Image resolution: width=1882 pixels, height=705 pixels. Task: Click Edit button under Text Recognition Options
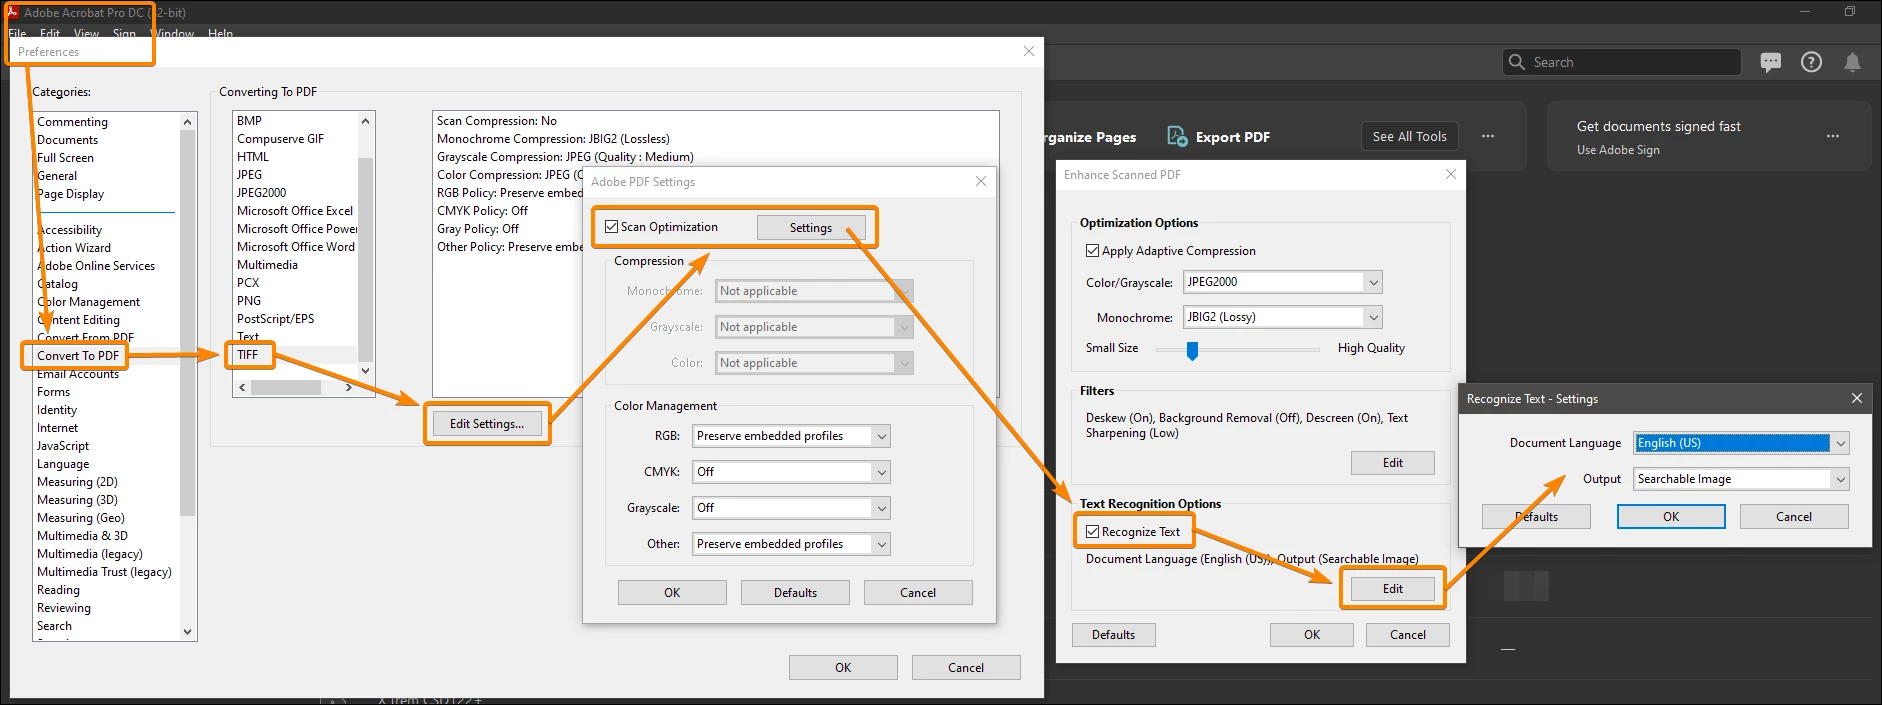1392,589
